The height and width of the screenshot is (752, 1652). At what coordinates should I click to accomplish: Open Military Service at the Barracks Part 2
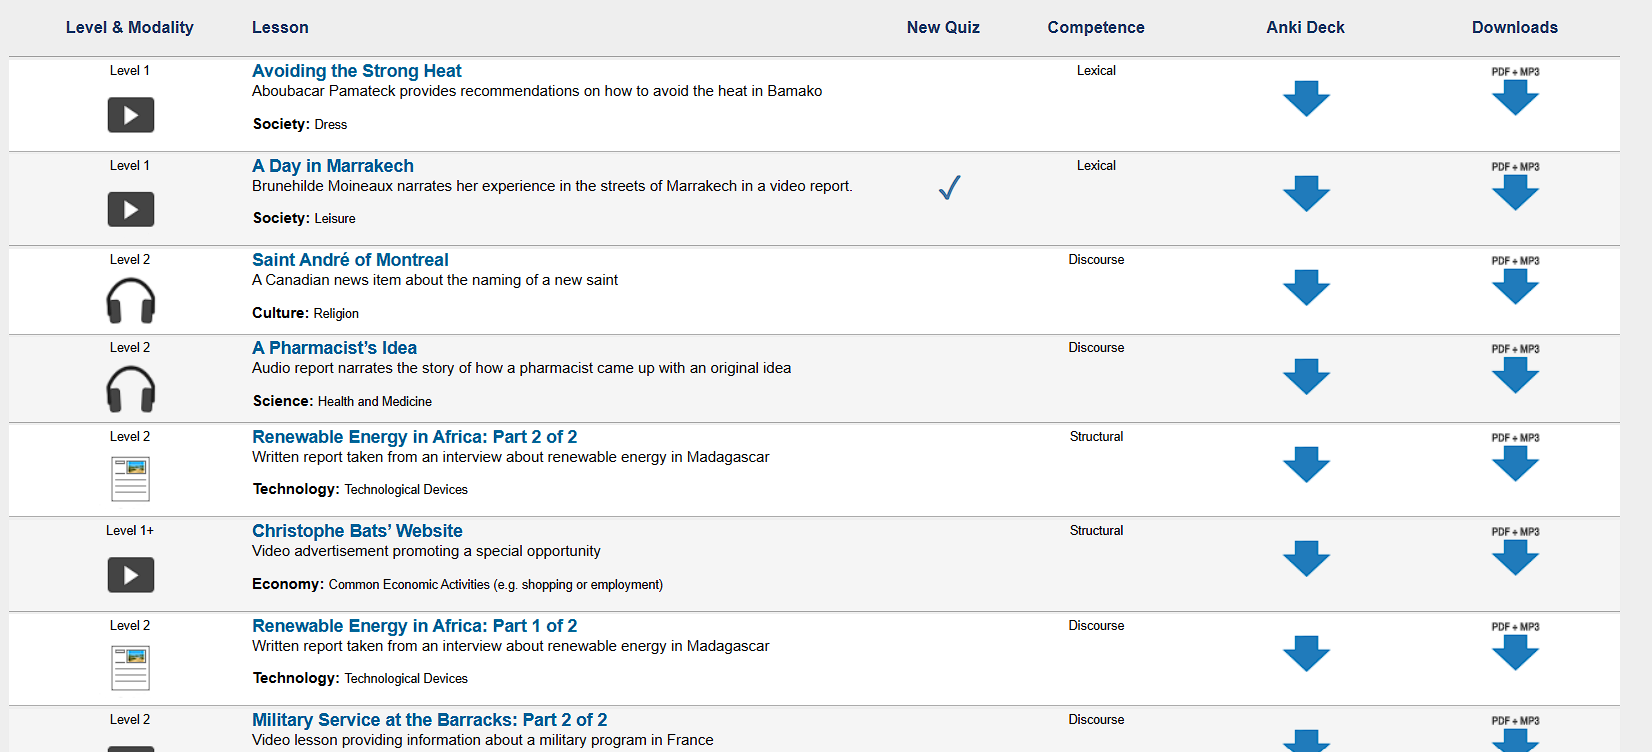429,720
